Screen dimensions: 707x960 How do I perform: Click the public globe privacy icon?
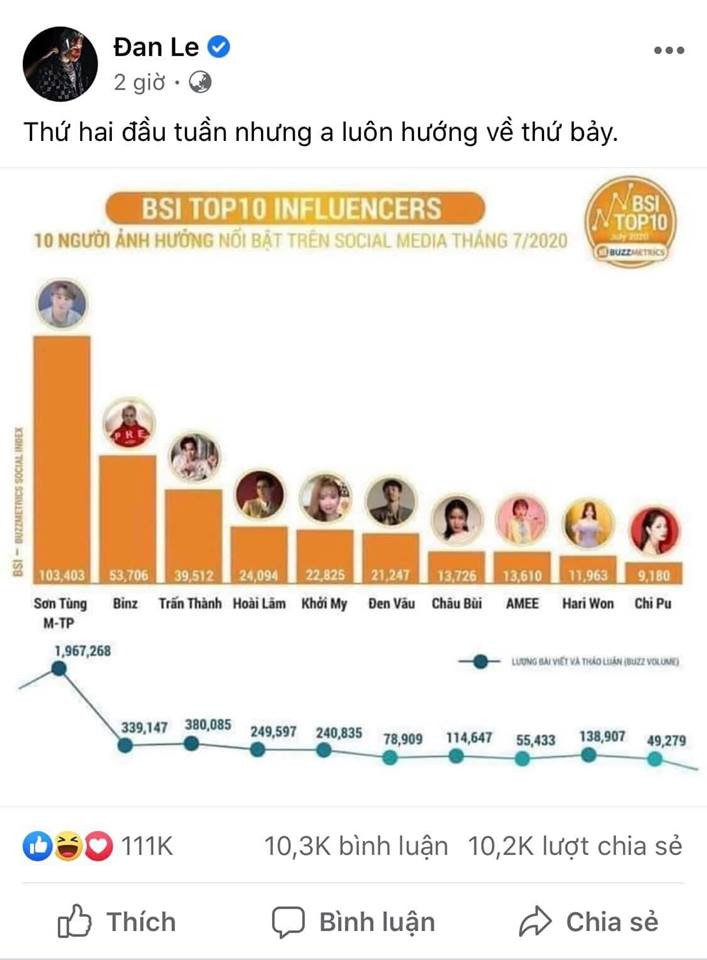199,83
